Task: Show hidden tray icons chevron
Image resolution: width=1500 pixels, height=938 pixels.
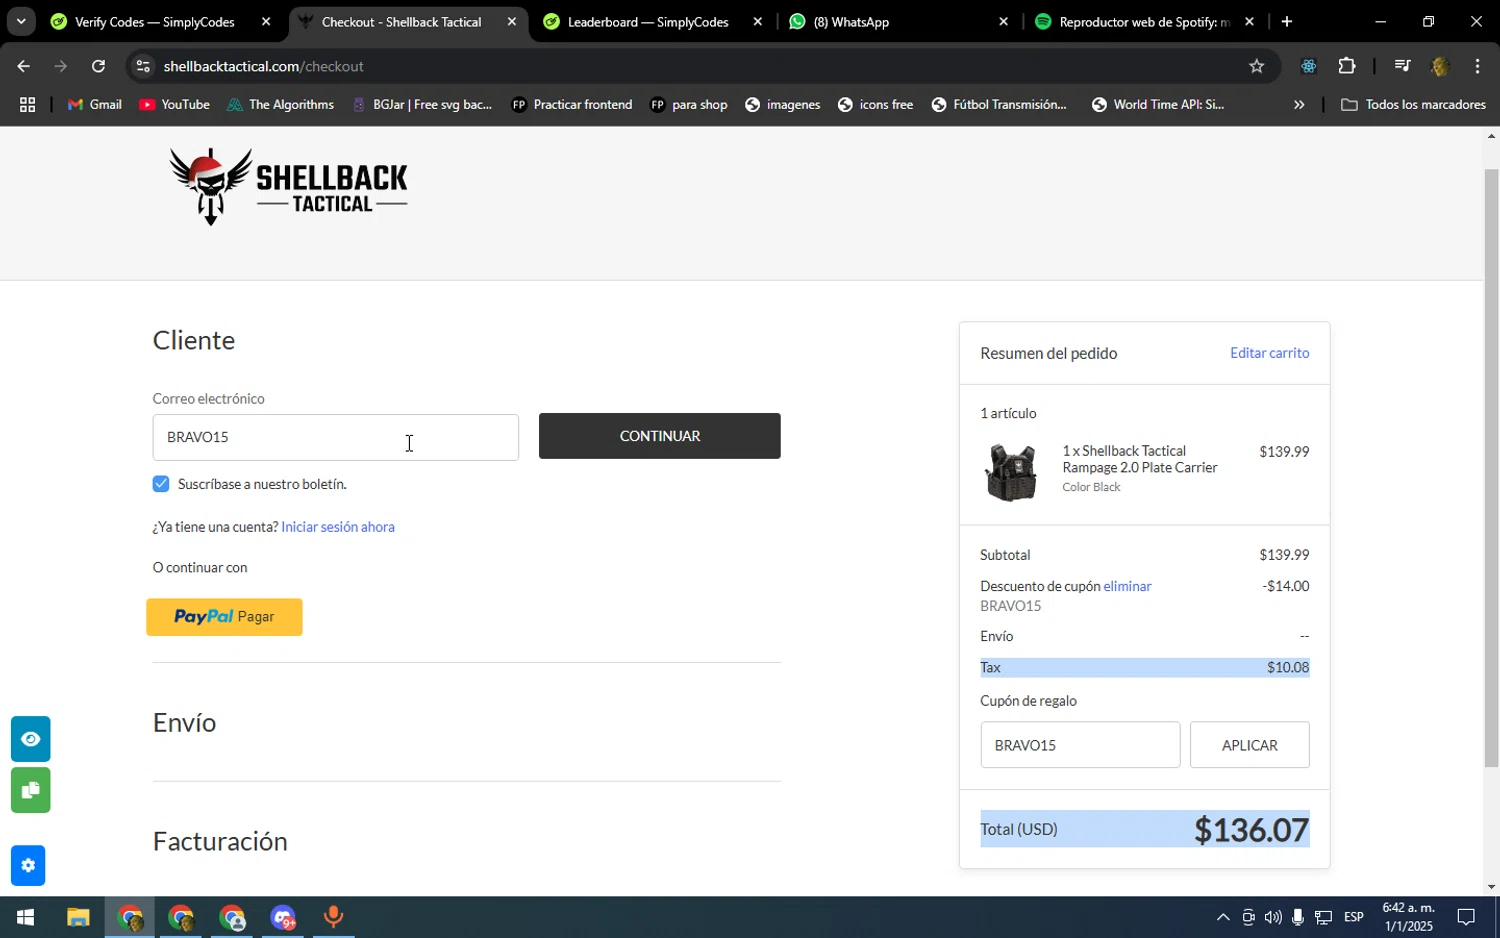Action: 1222,917
